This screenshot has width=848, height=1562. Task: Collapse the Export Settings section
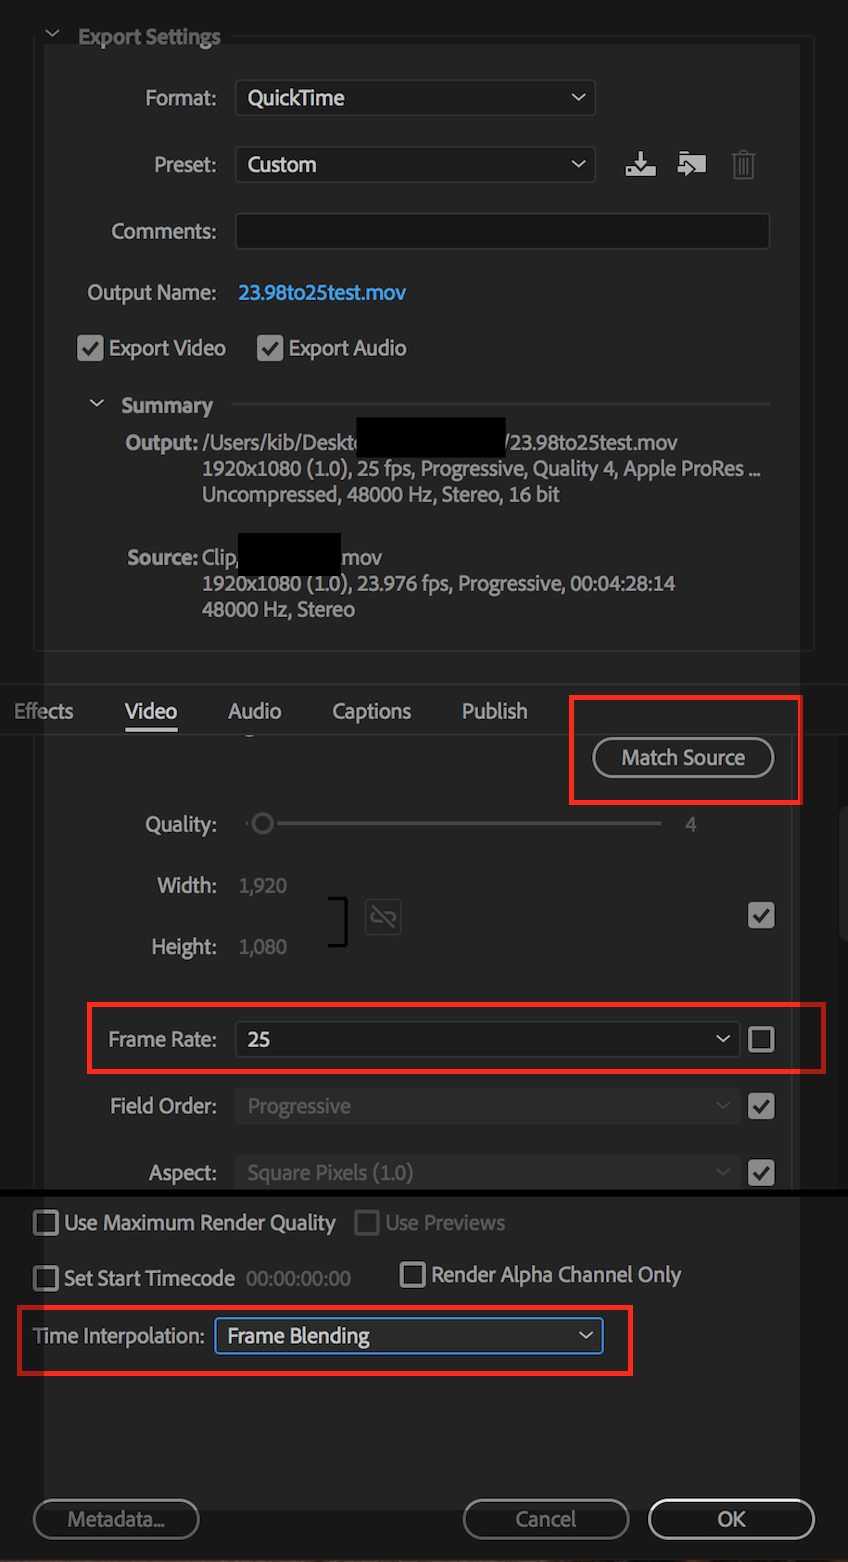pyautogui.click(x=52, y=33)
